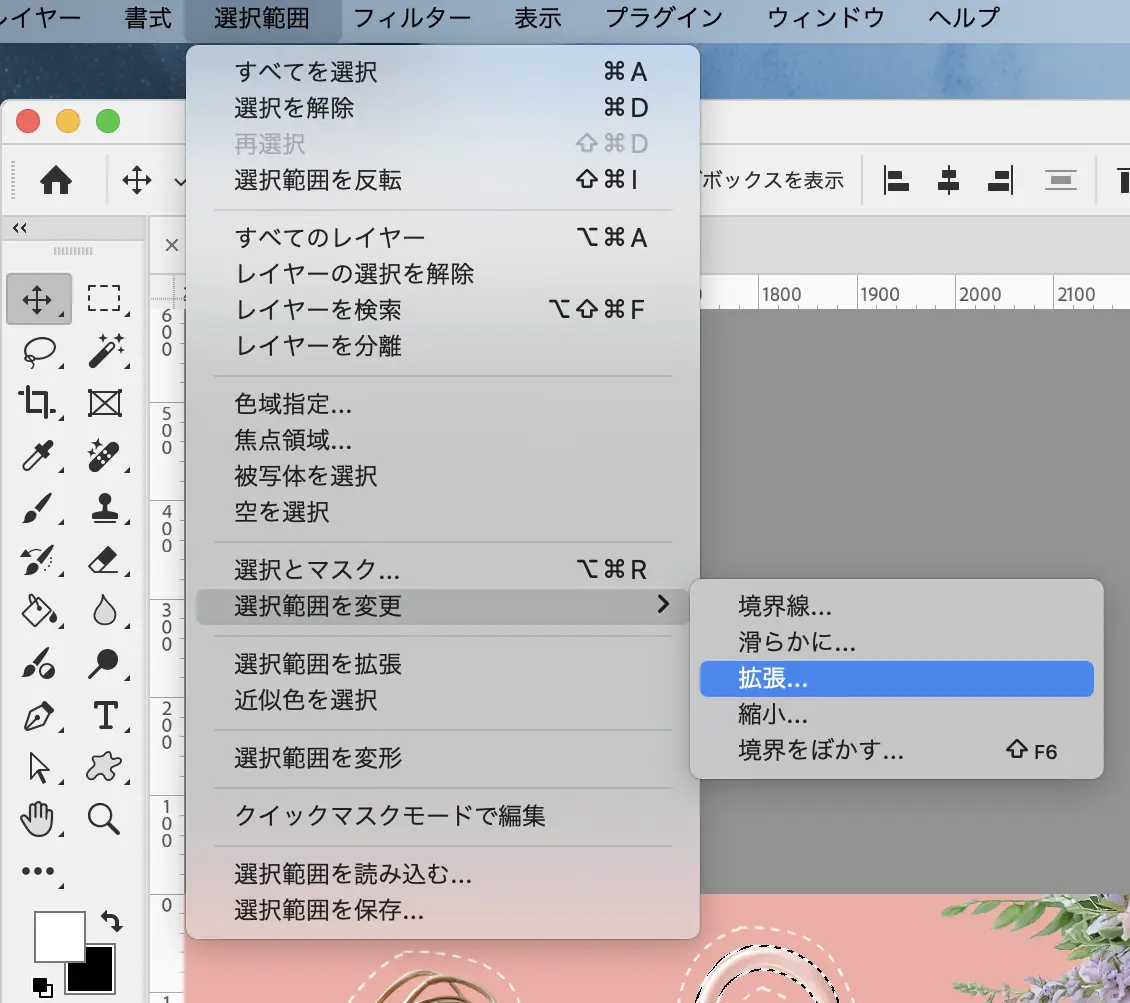Open the フィルター menu
Screen dimensions: 1130x1003
point(412,18)
